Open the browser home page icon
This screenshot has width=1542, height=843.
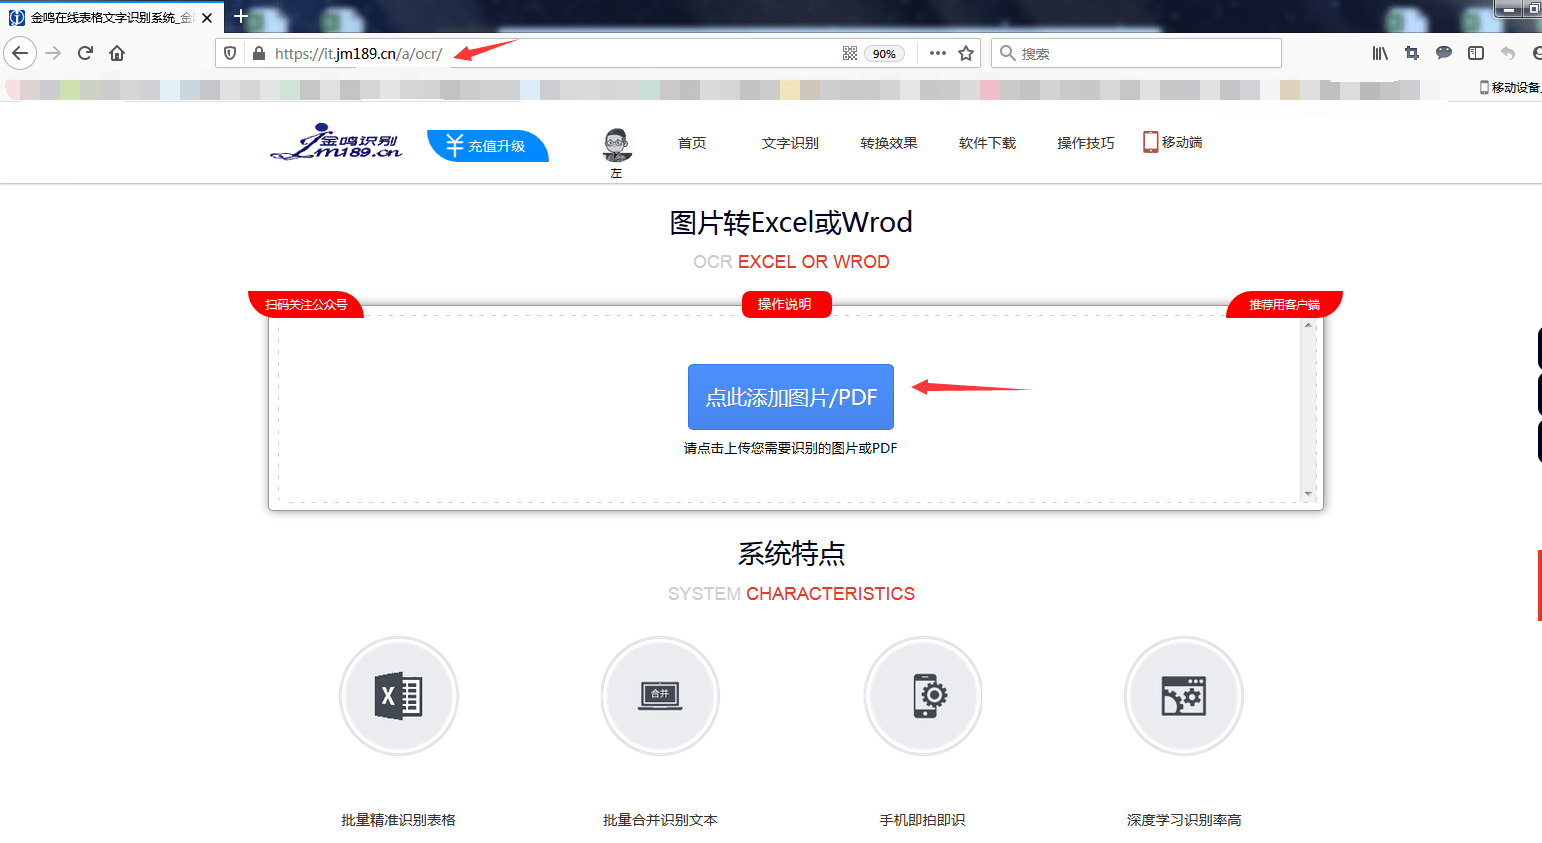coord(117,53)
